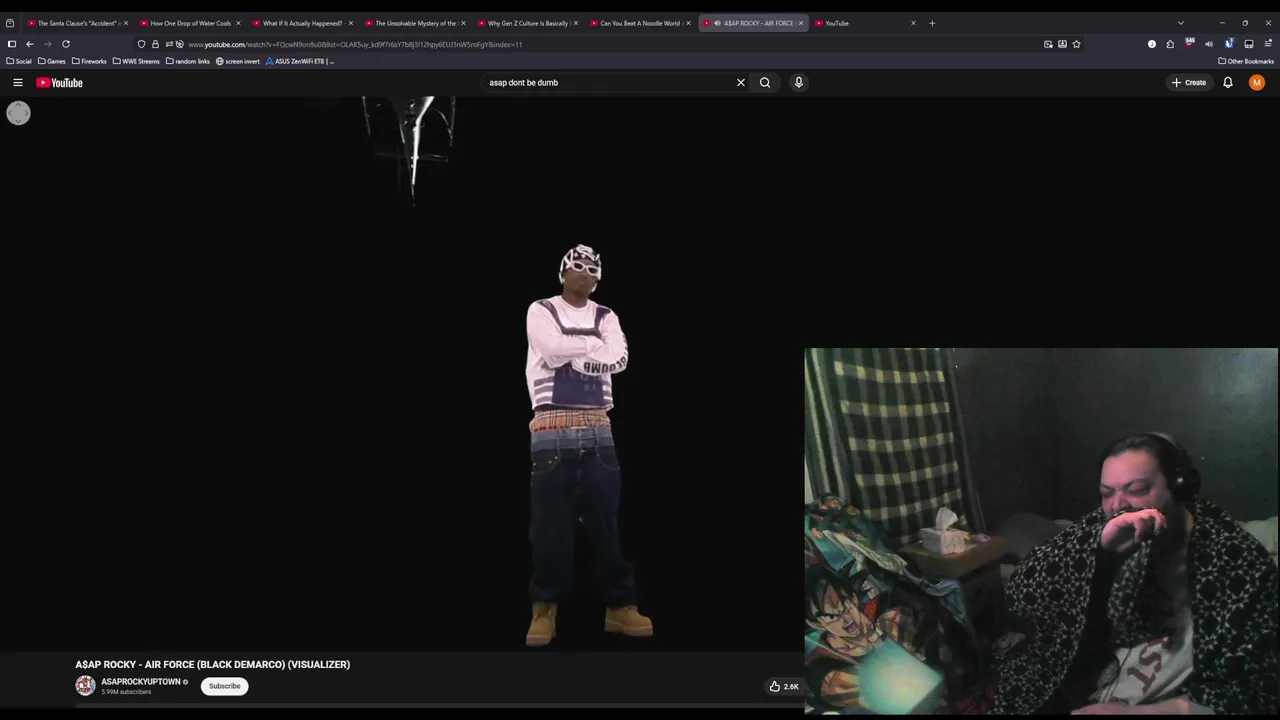This screenshot has width=1280, height=720.
Task: Open picture-in-picture from the address bar
Action: [1048, 44]
